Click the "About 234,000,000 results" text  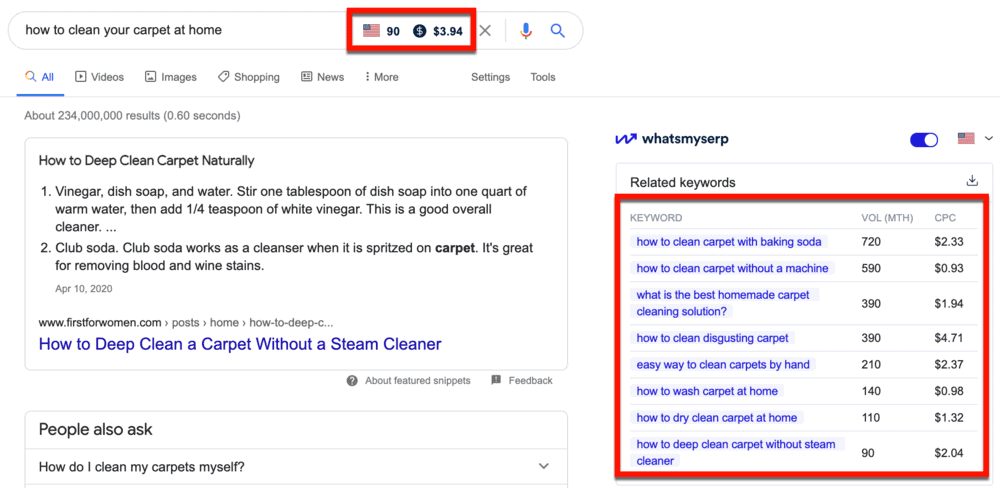pyautogui.click(x=132, y=116)
